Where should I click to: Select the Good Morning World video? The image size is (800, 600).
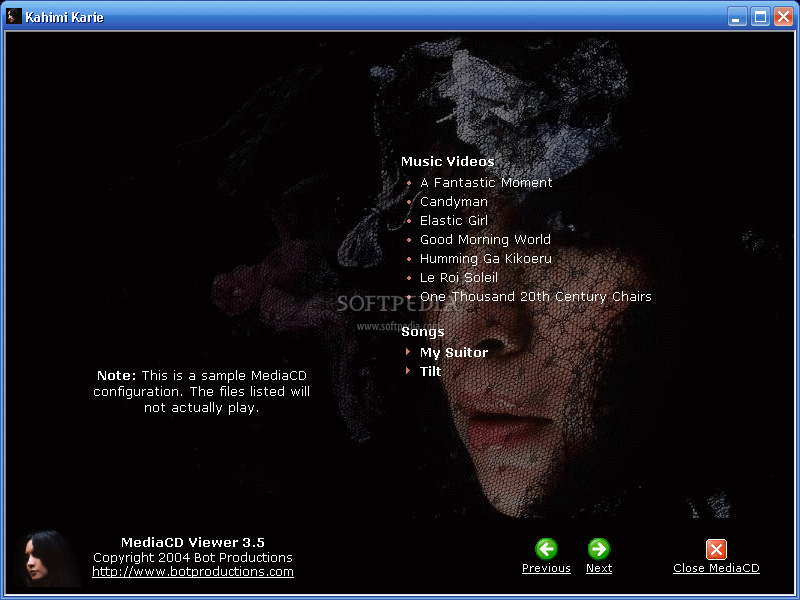[485, 240]
